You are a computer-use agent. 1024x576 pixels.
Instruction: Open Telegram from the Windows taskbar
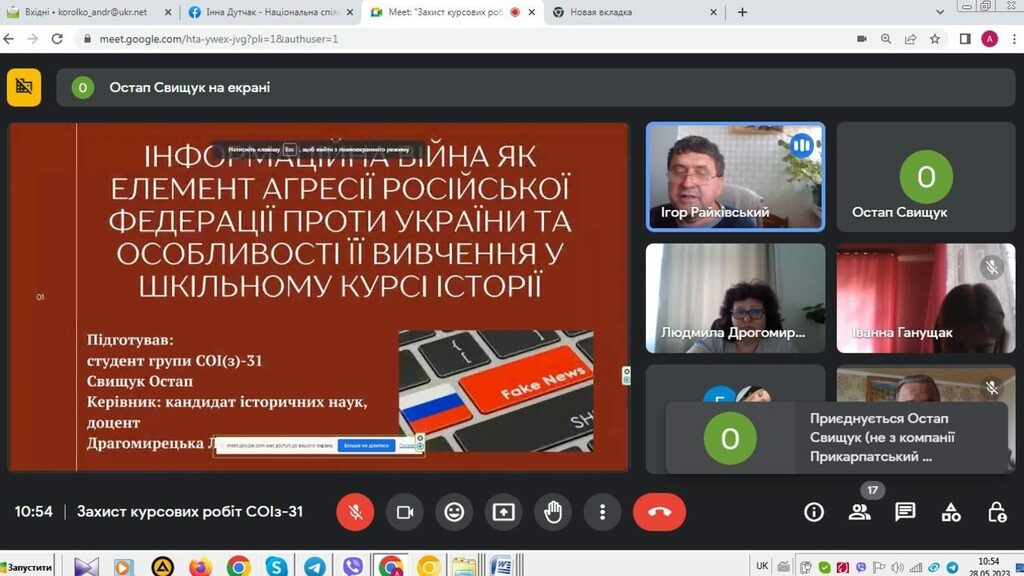pyautogui.click(x=314, y=566)
